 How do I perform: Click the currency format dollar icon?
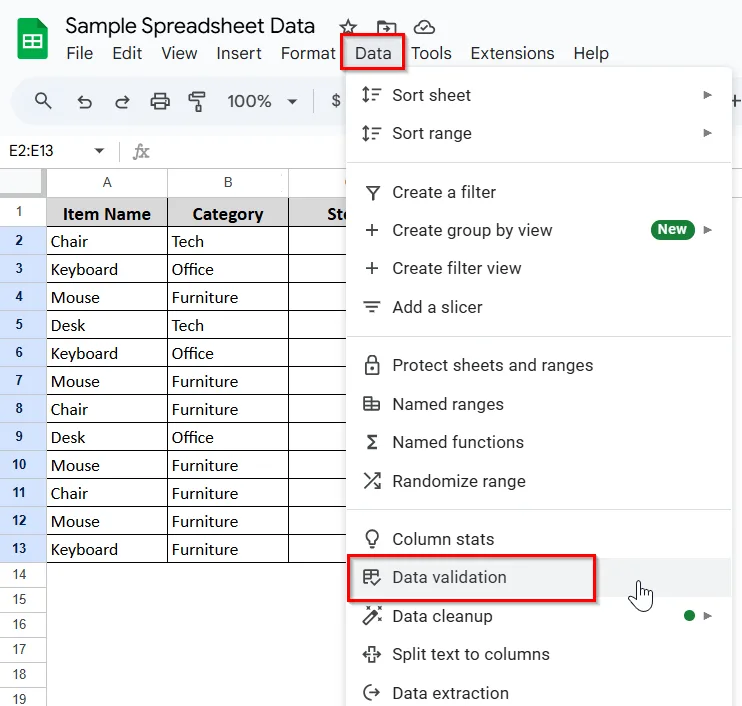pyautogui.click(x=336, y=100)
